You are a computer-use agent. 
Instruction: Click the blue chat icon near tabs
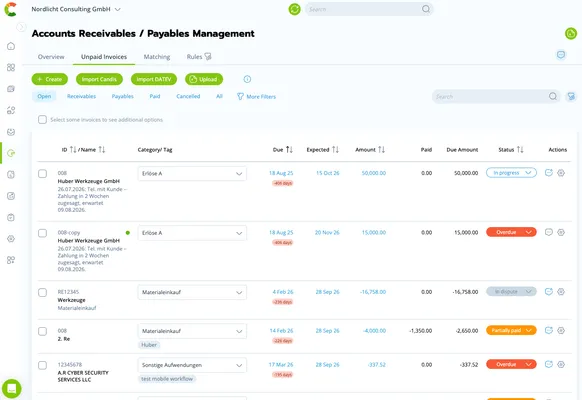pos(561,55)
